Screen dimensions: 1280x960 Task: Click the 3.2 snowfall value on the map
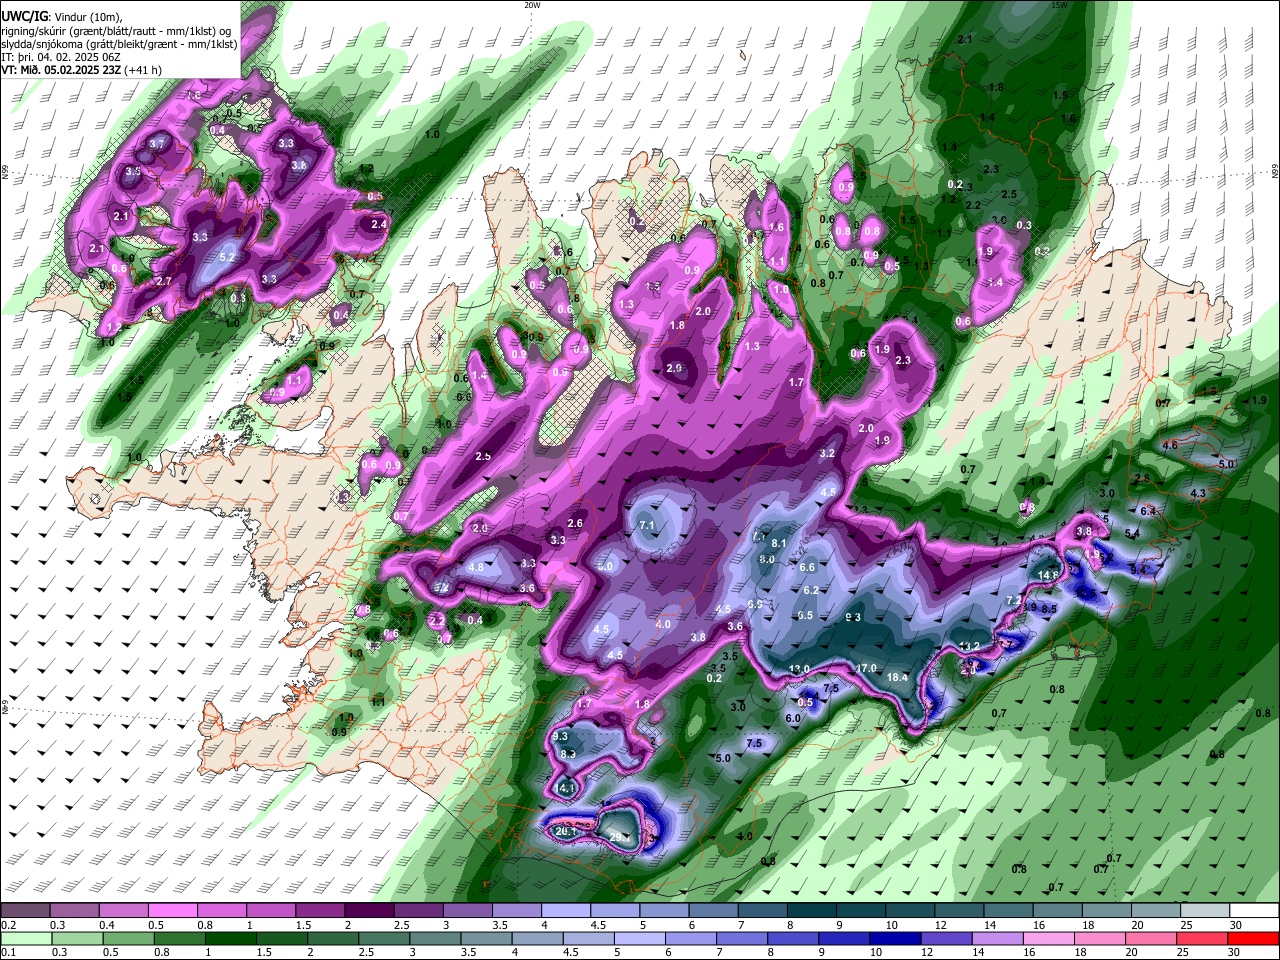coord(827,453)
